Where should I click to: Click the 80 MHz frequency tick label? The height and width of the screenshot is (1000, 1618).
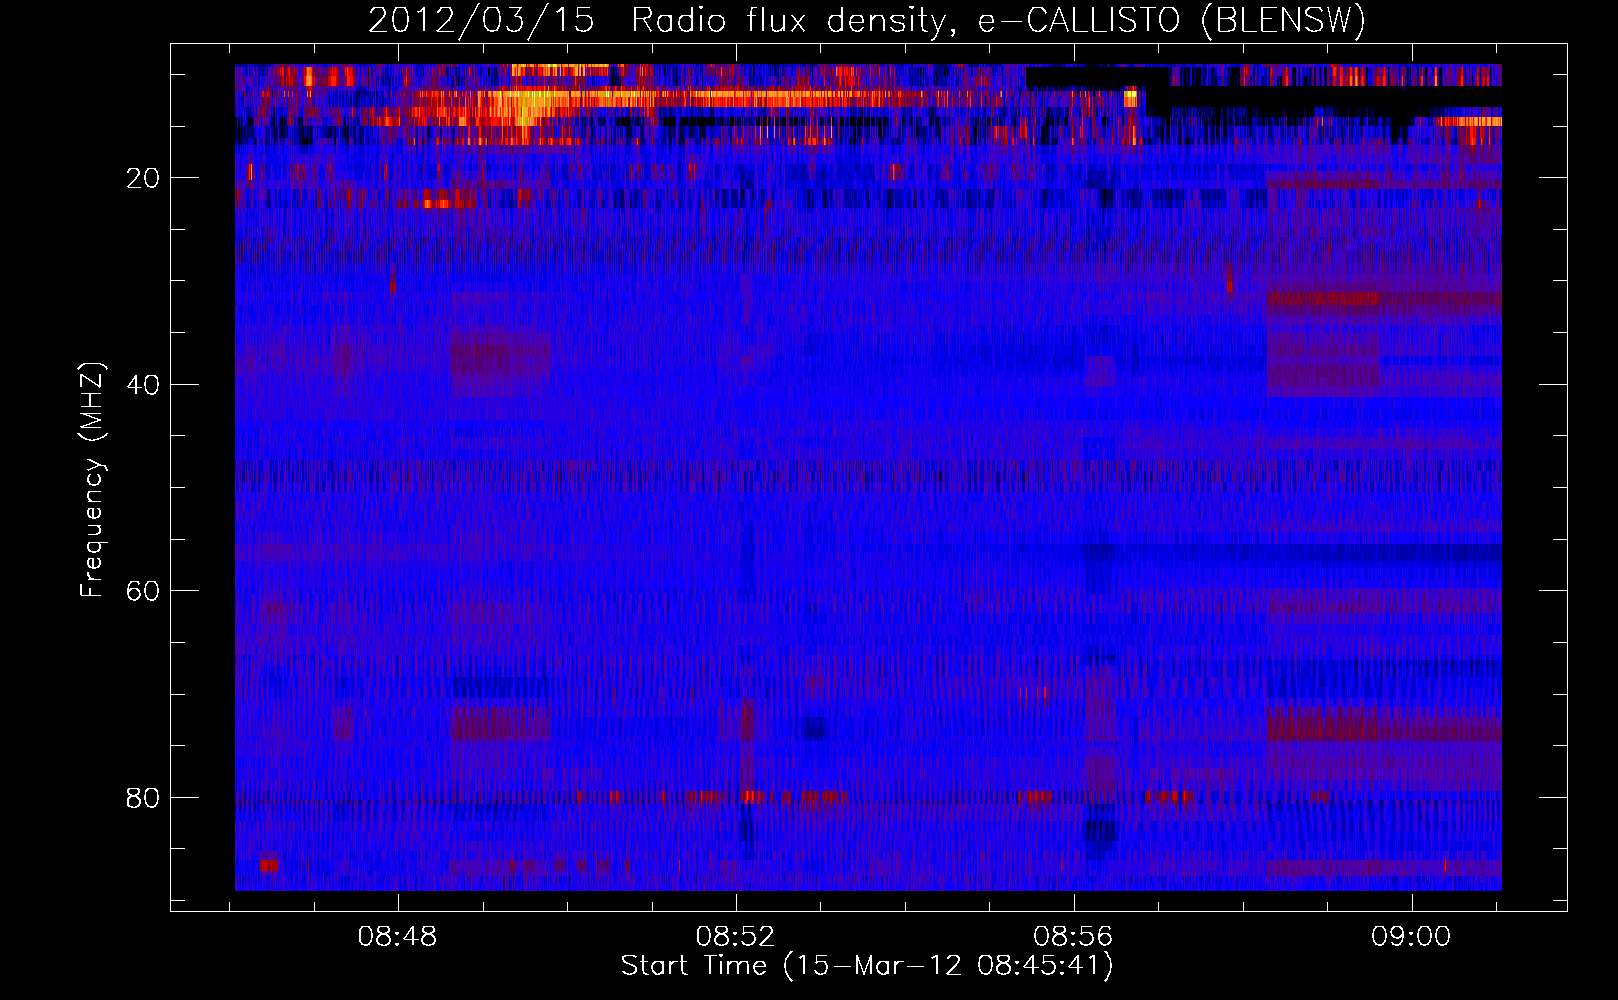point(143,798)
